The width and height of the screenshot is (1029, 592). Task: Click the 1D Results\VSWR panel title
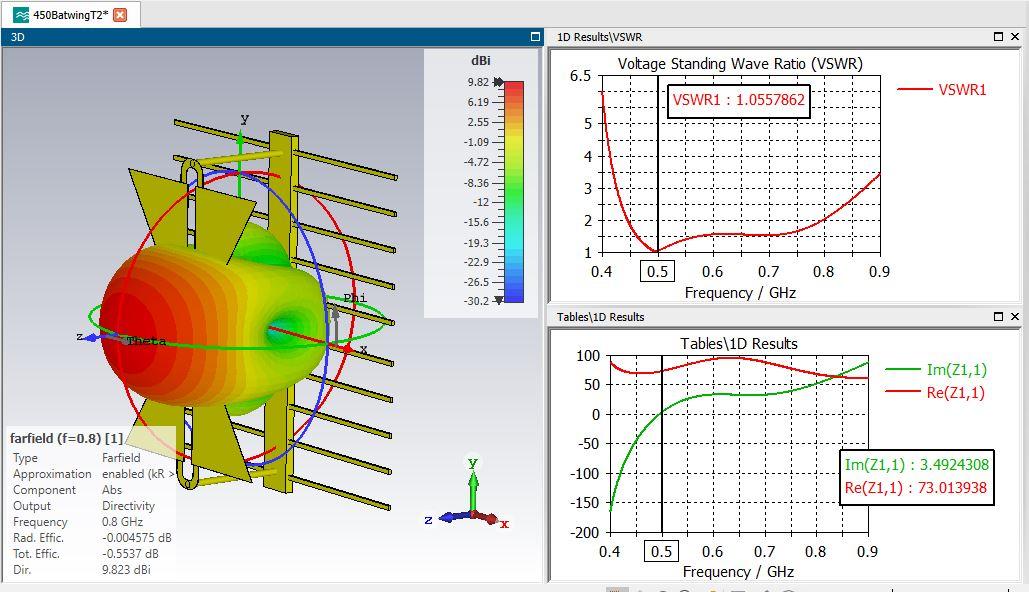(599, 37)
